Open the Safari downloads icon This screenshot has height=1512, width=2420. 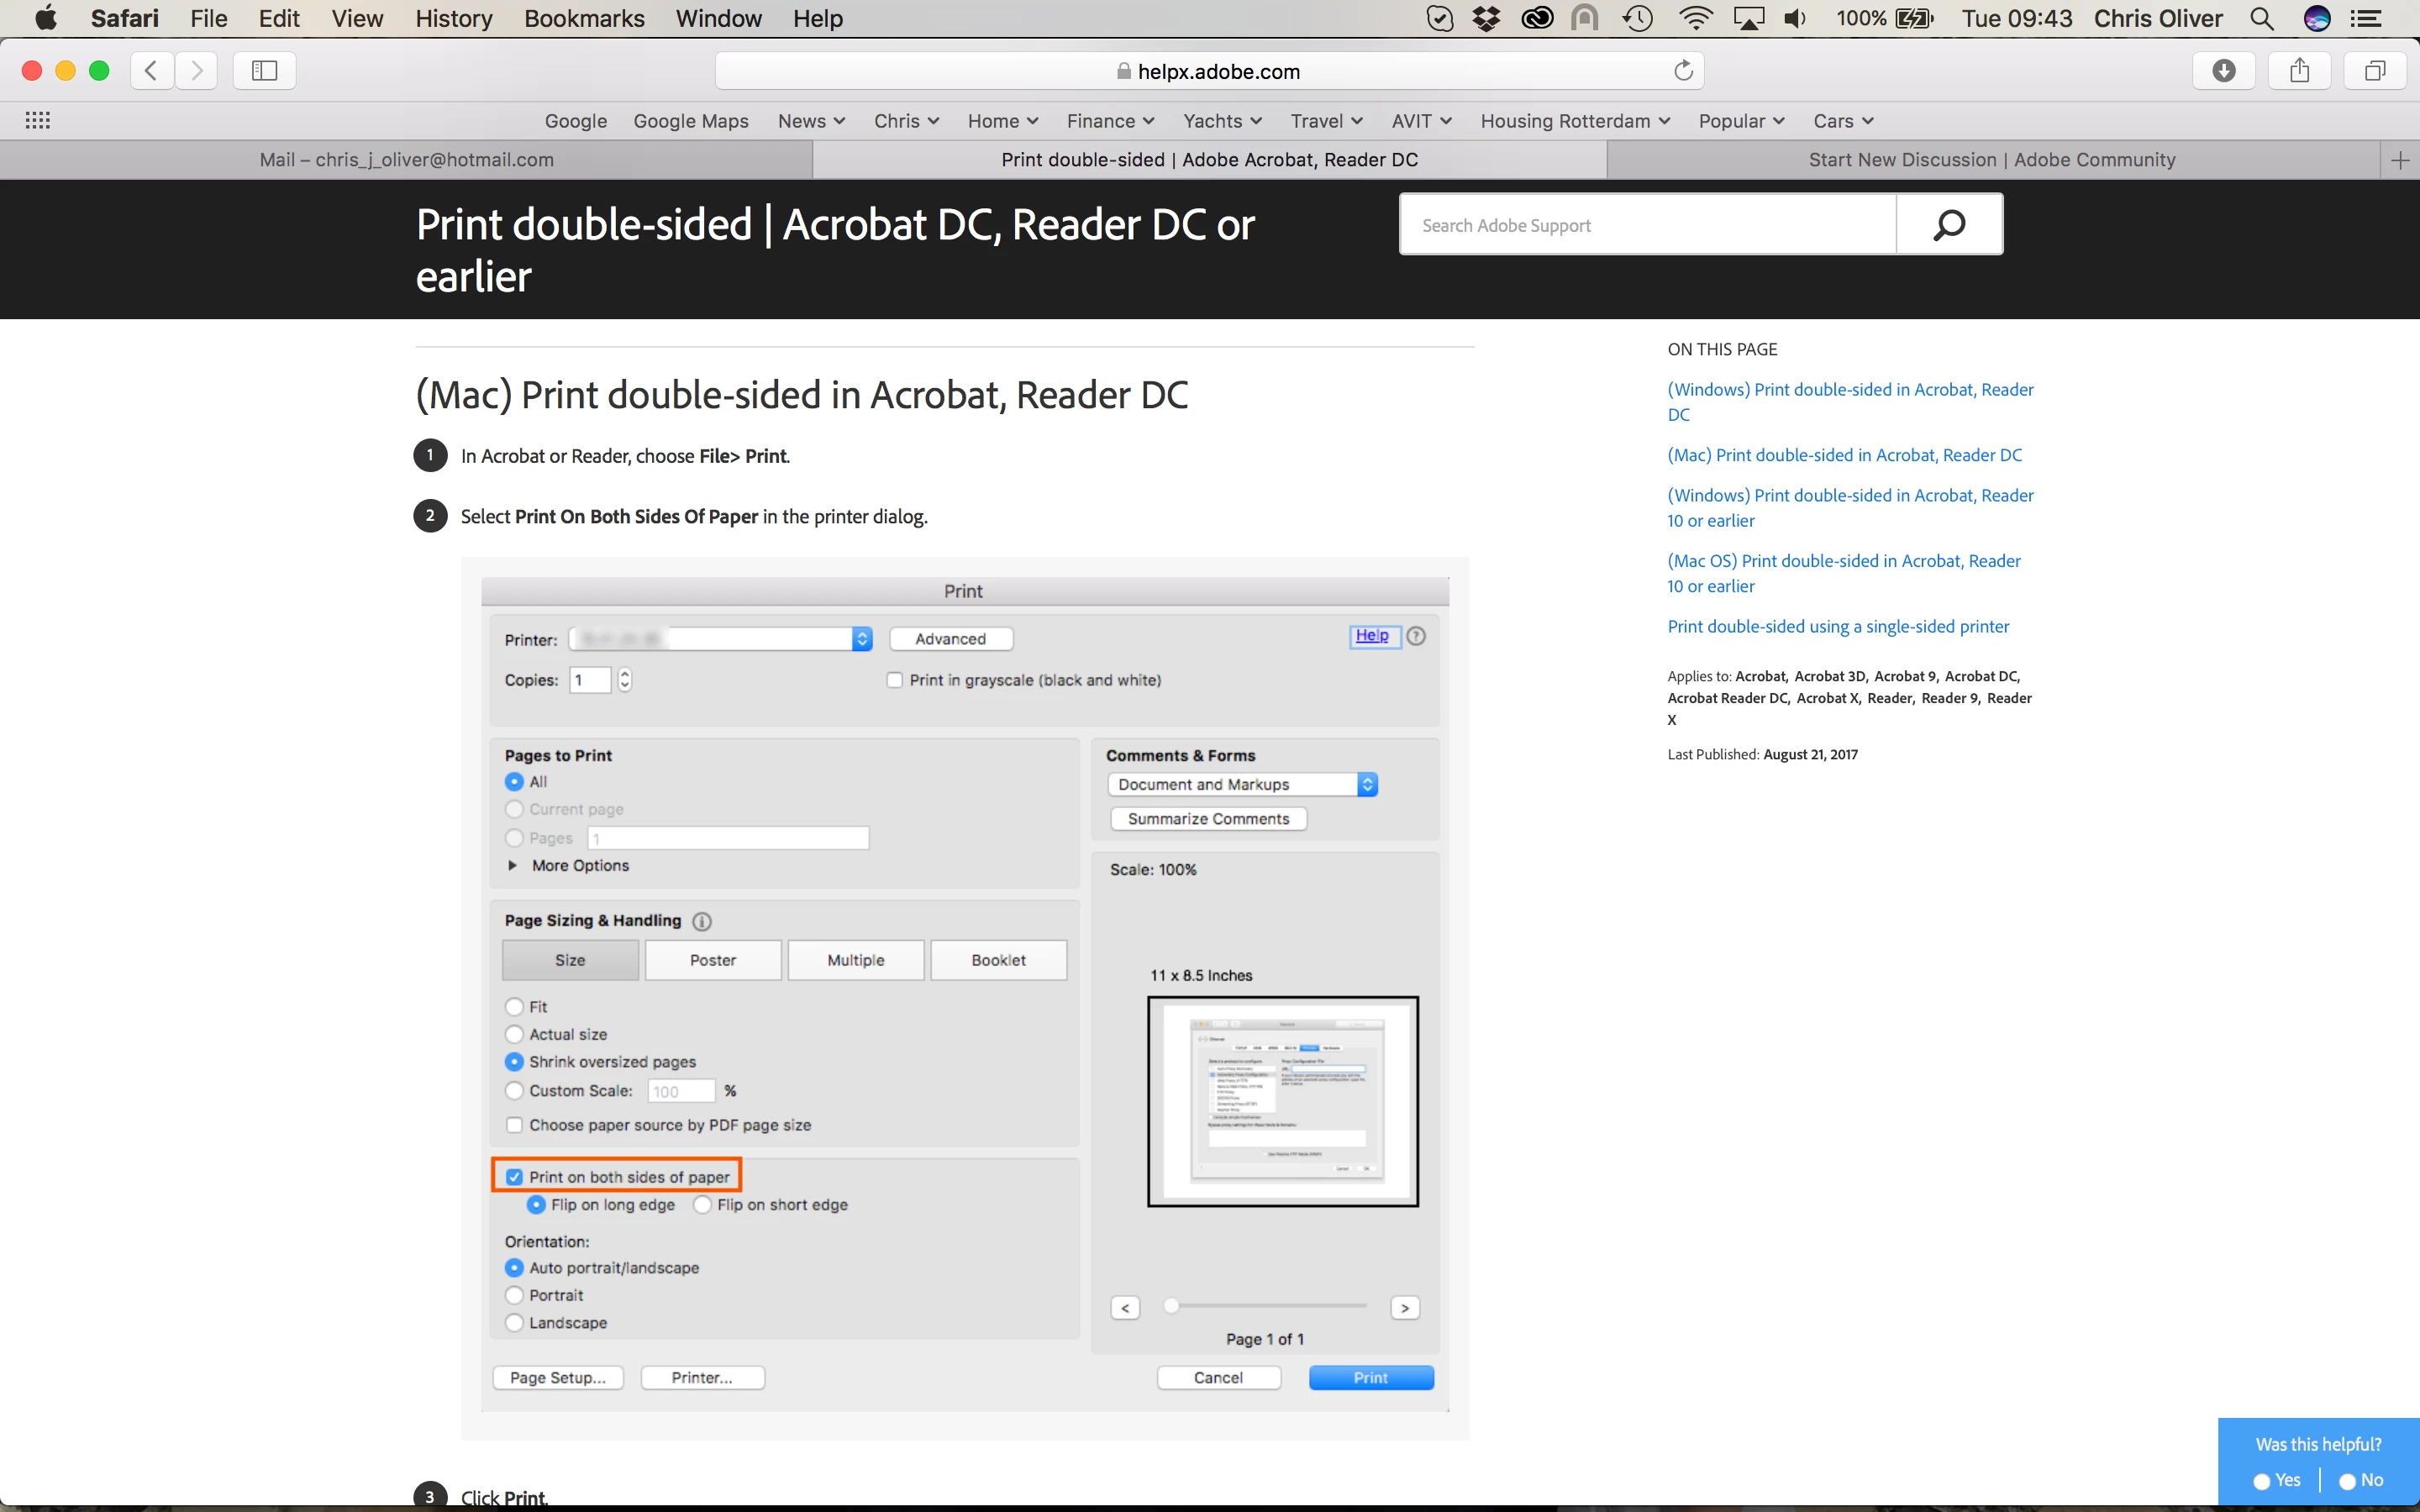pos(2224,71)
